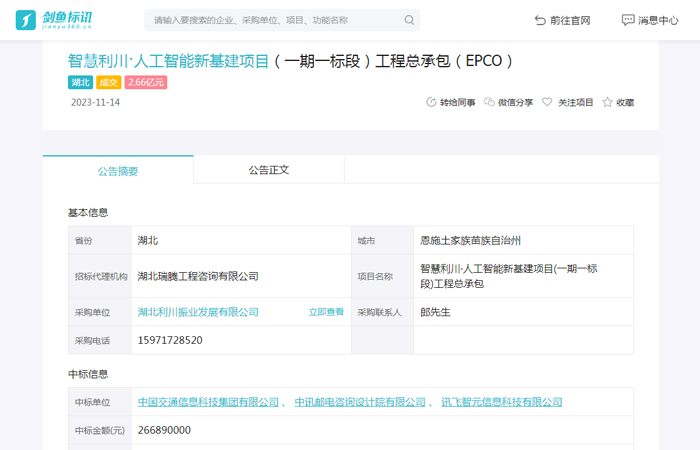Click the 收藏 star icon
700x450 pixels.
tap(607, 102)
